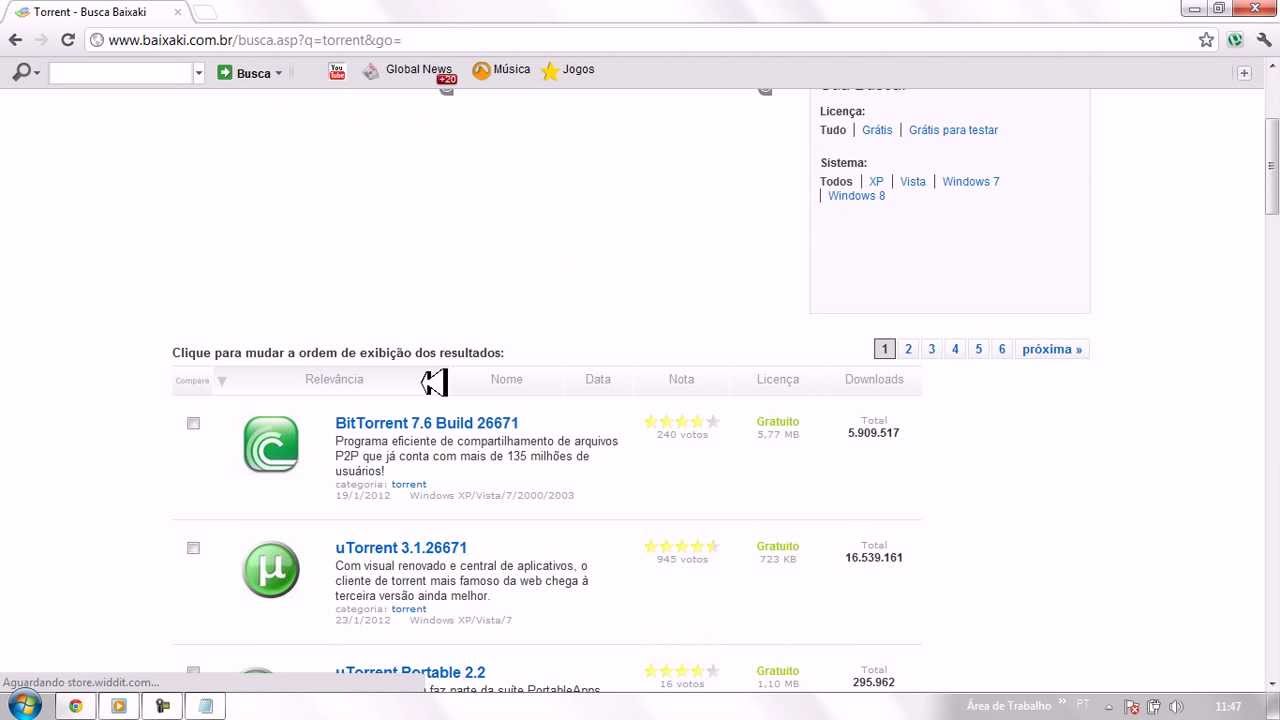Click the próxima » next page link
The height and width of the screenshot is (720, 1280).
coord(1052,349)
